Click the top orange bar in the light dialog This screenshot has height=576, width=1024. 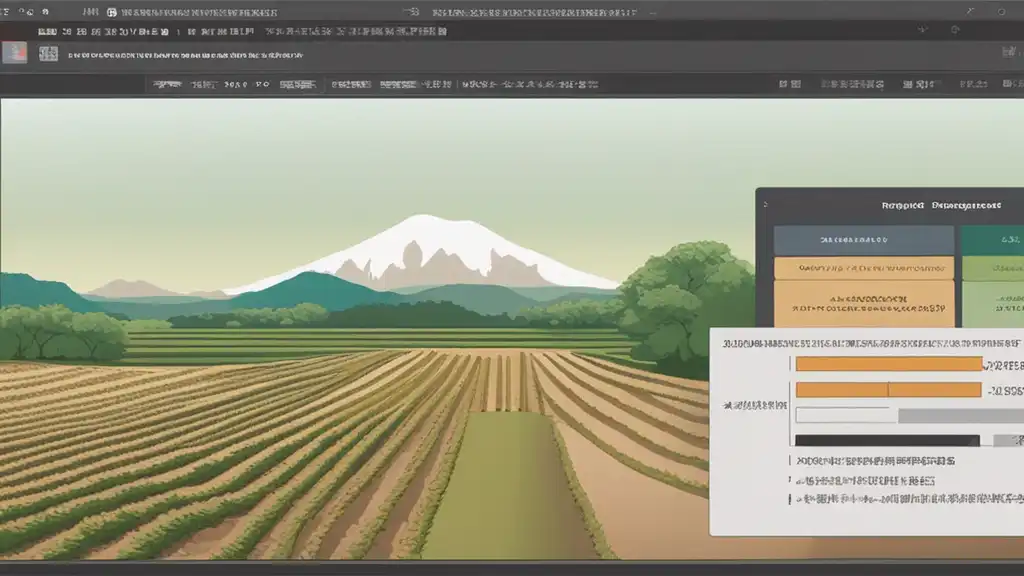click(x=888, y=364)
